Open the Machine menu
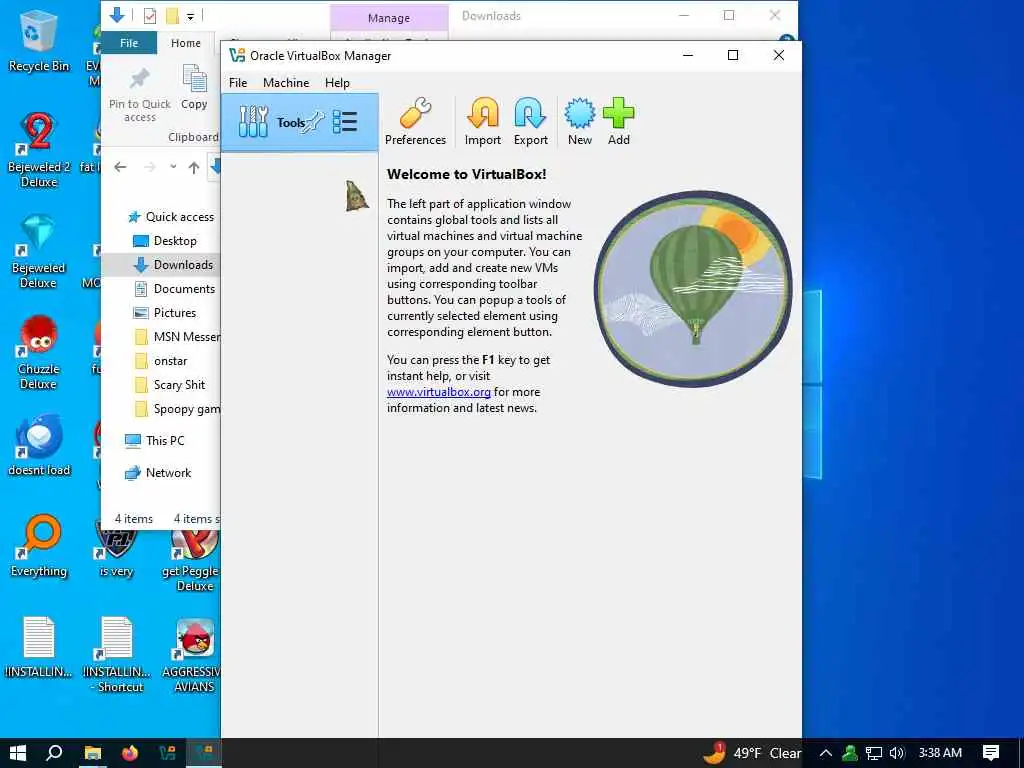Screen dimensions: 1024x768 (286, 83)
